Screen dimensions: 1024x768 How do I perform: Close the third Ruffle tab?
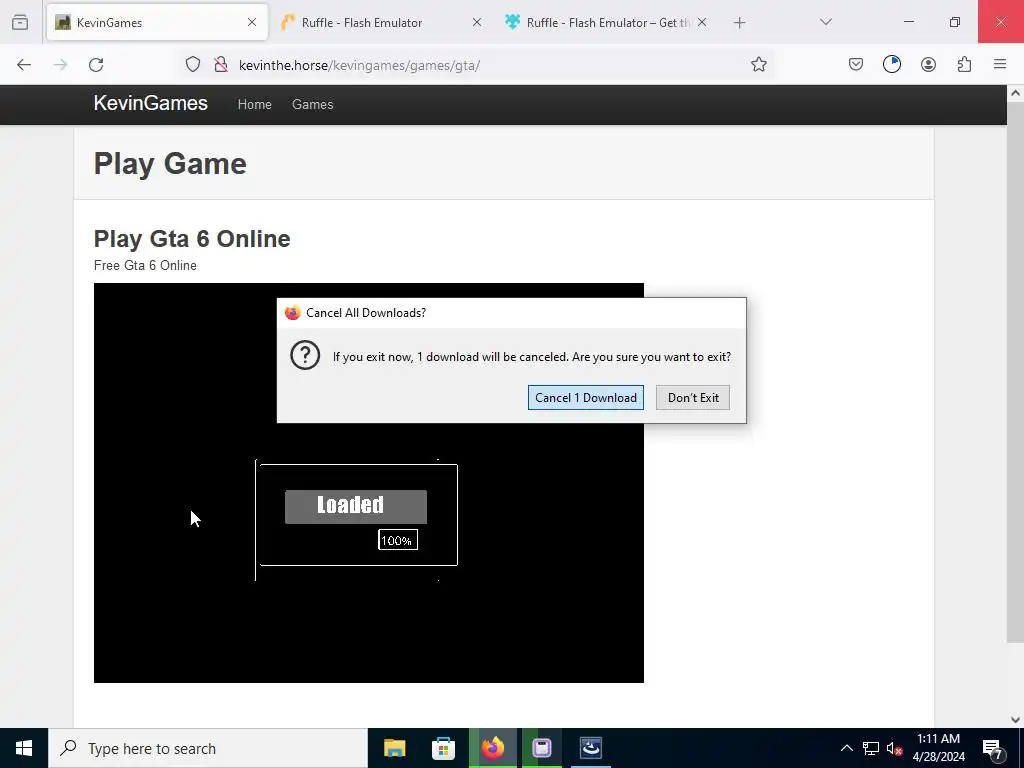tap(701, 22)
